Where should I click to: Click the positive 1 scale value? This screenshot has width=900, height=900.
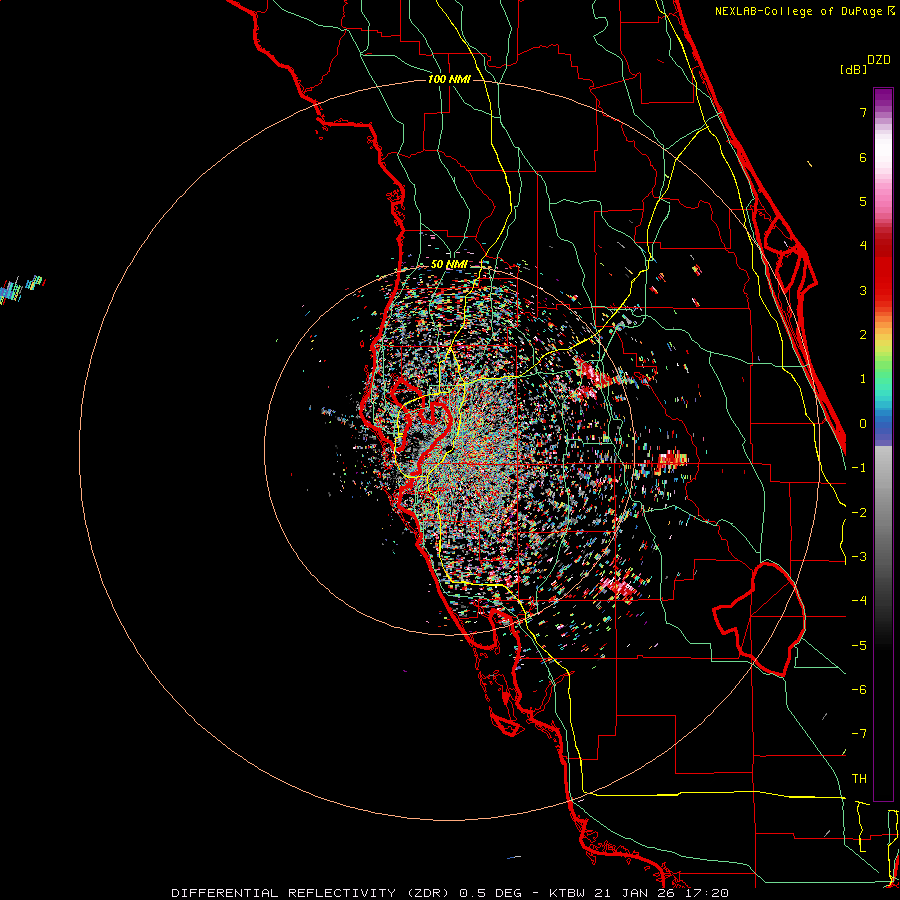[x=863, y=379]
